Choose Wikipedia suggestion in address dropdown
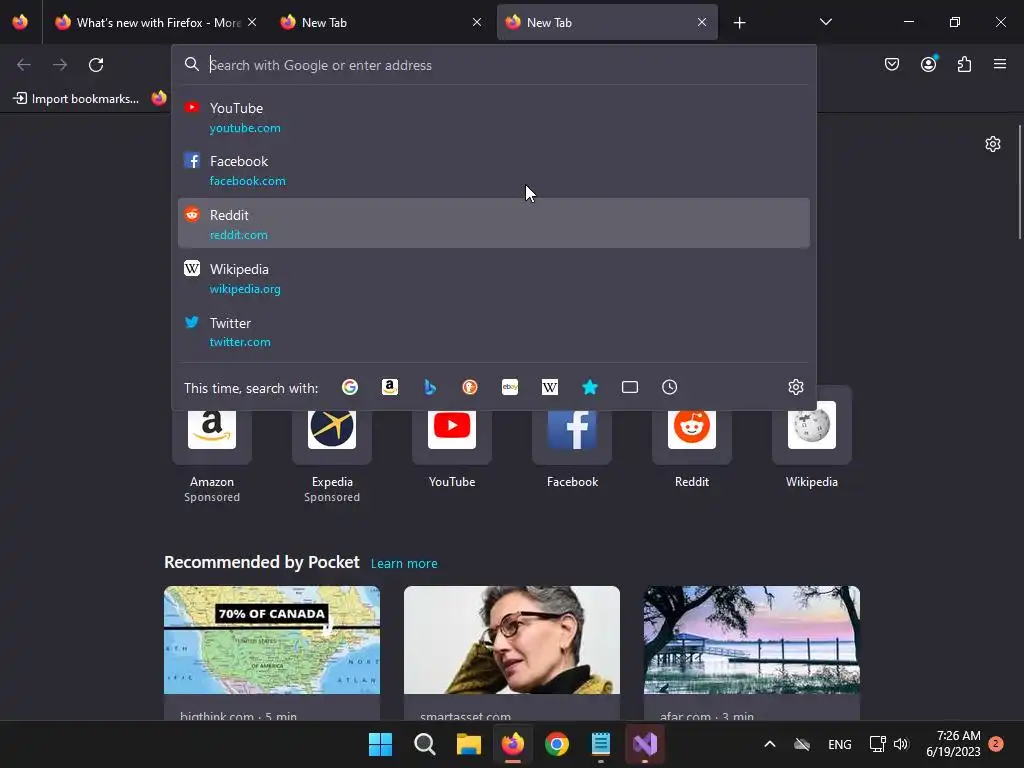This screenshot has height=768, width=1024. 494,278
